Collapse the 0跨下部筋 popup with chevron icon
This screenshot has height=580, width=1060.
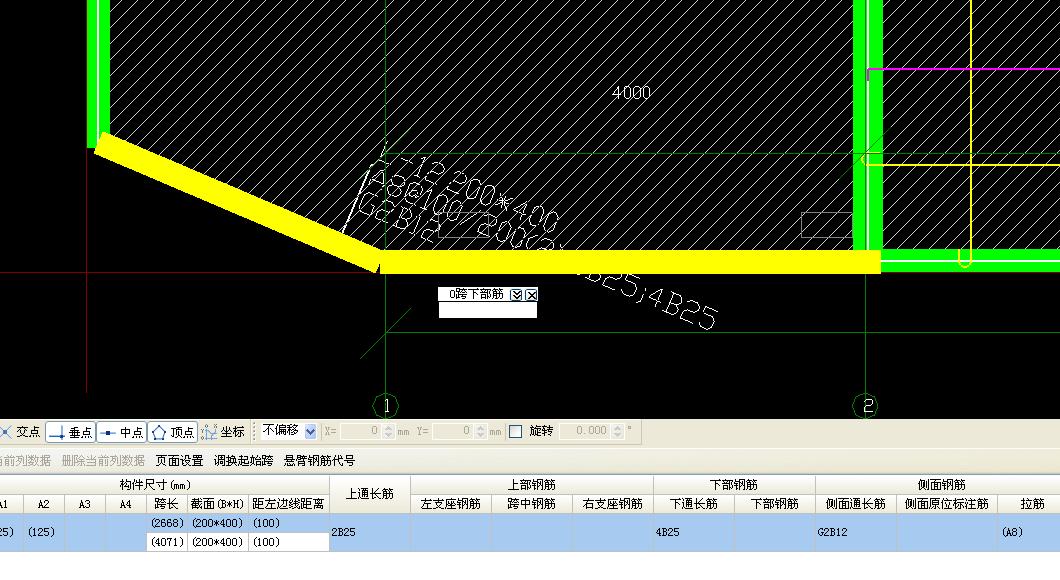[x=516, y=294]
